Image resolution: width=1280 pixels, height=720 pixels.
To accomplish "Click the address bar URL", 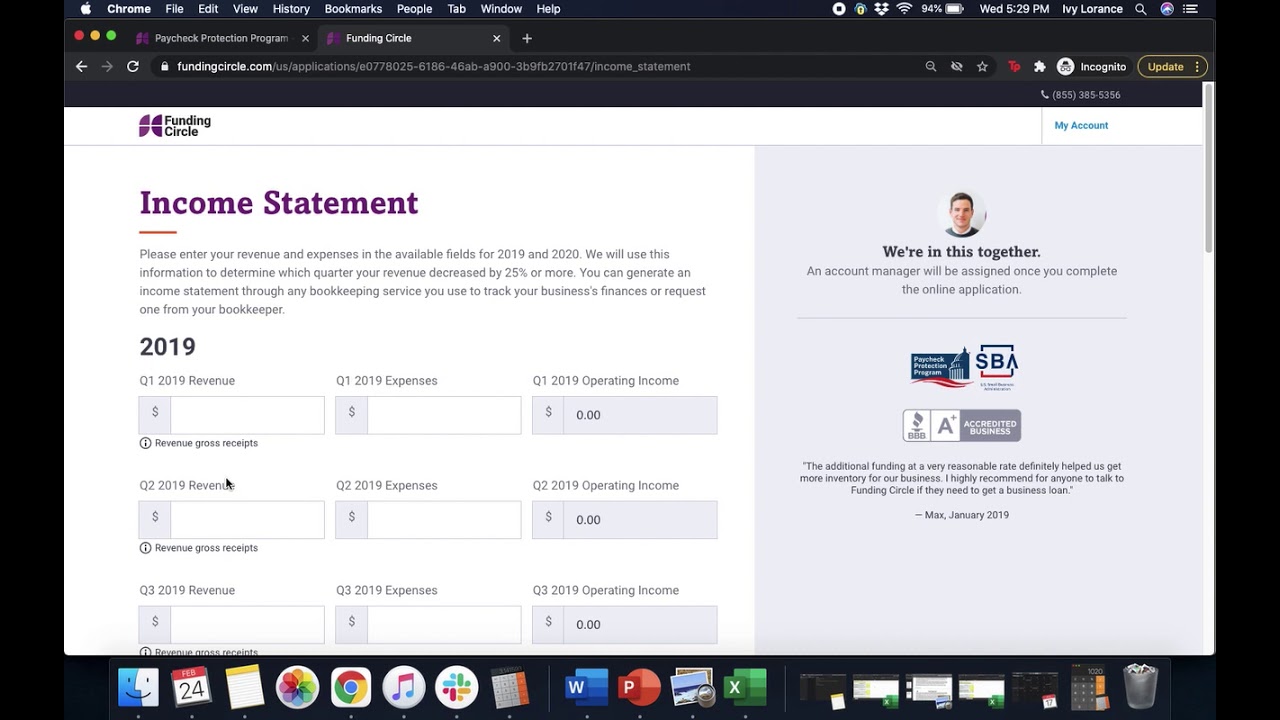I will pos(433,67).
